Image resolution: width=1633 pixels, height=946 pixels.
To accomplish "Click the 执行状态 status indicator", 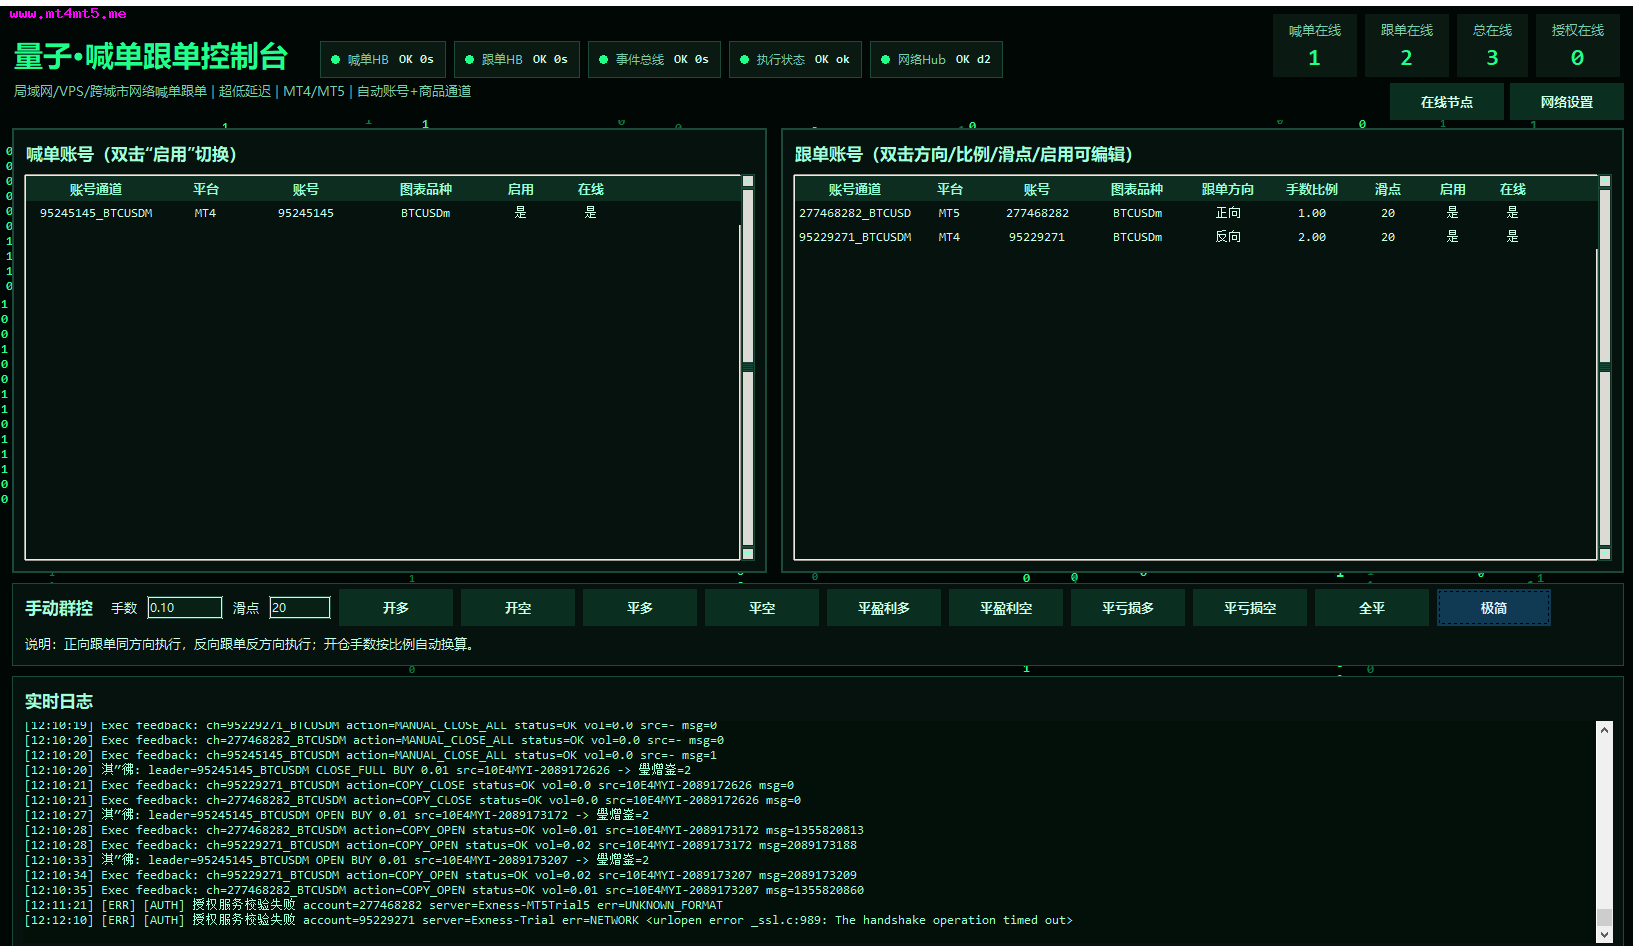I will coord(795,60).
